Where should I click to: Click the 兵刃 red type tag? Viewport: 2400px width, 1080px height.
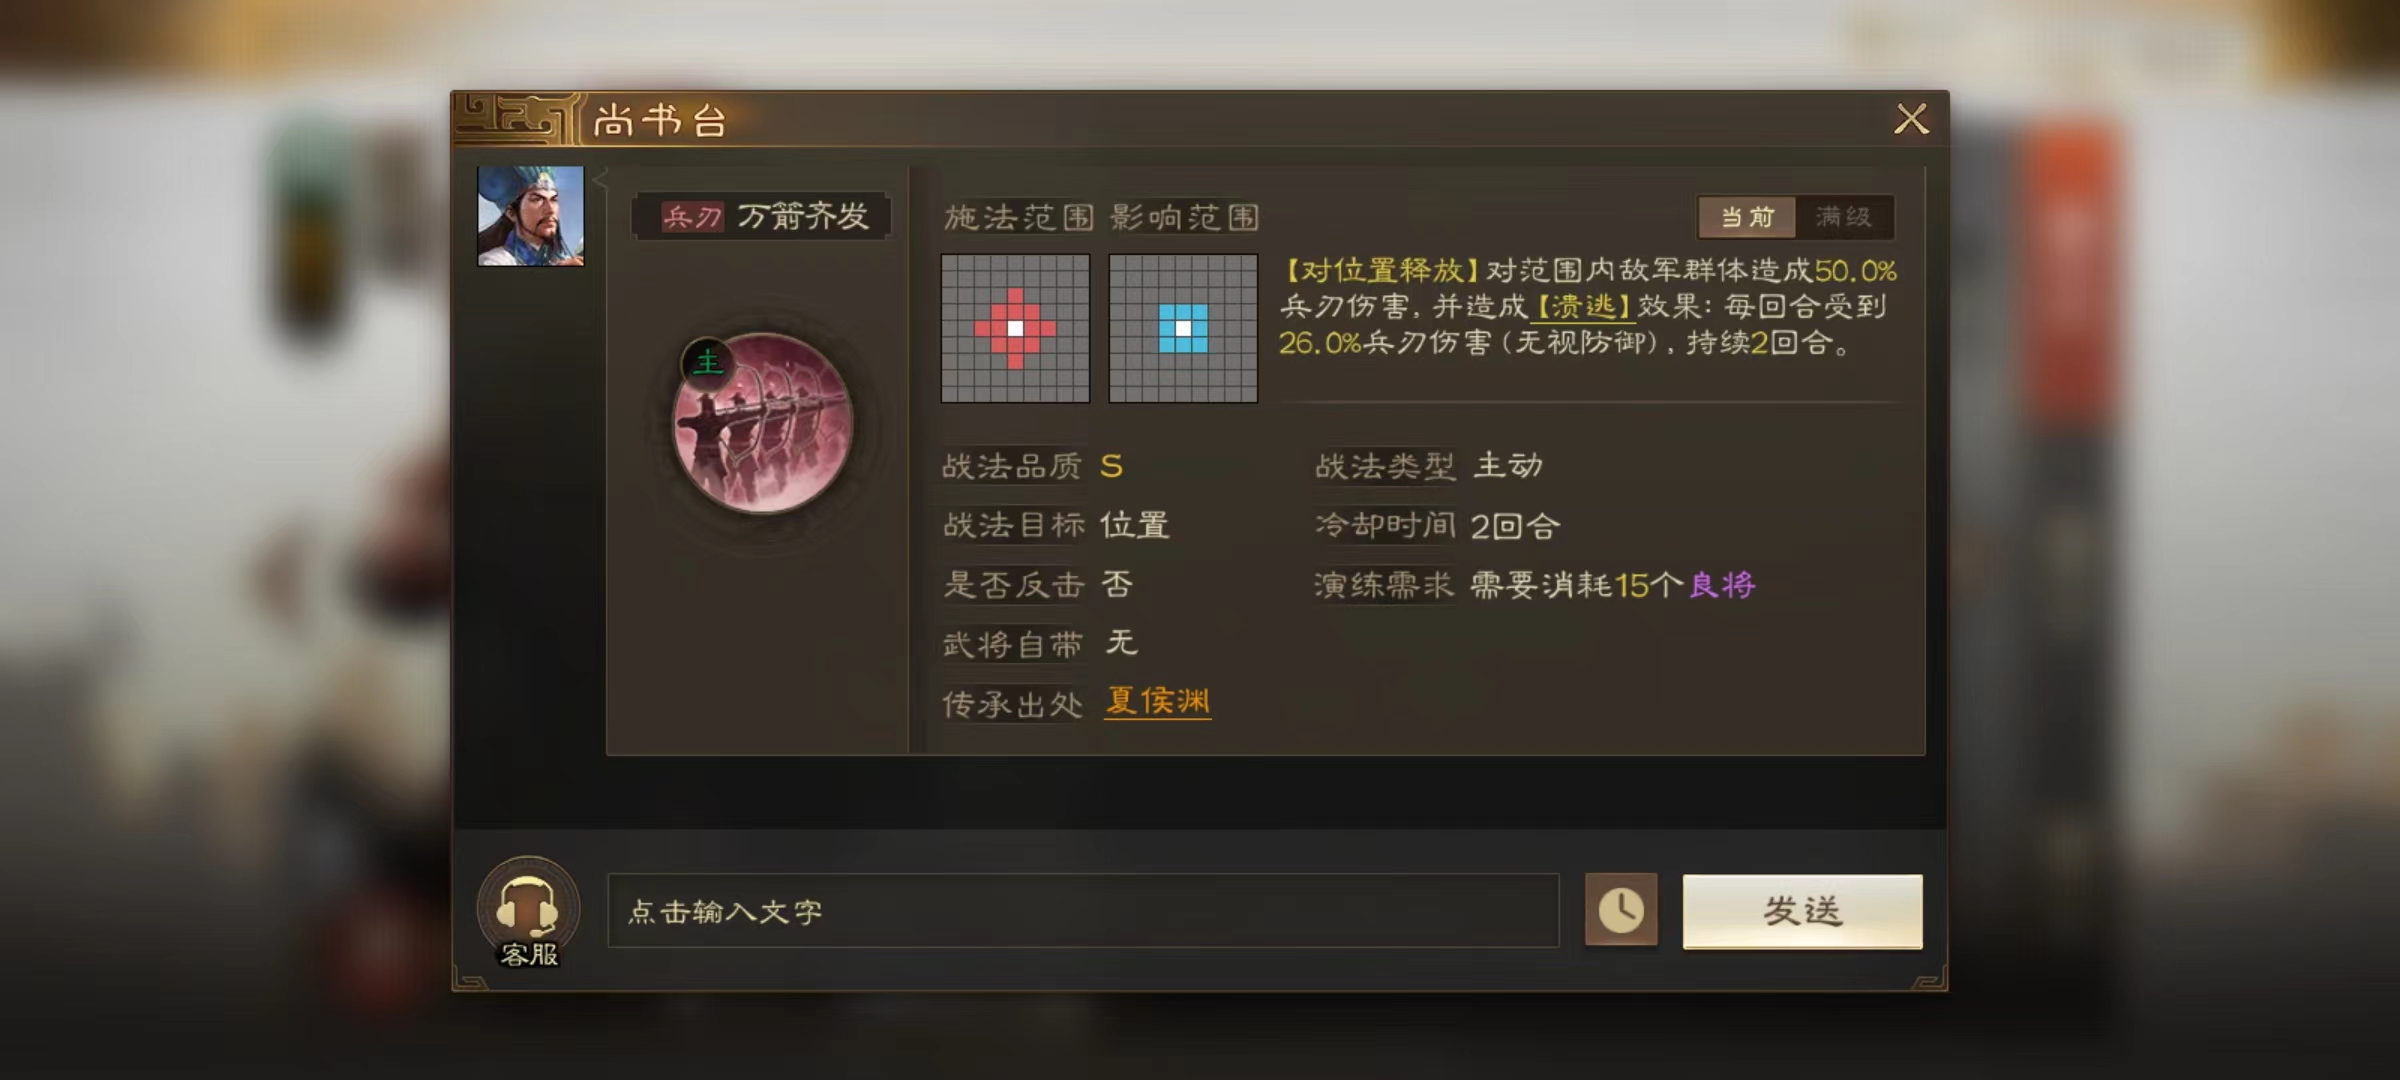coord(692,217)
